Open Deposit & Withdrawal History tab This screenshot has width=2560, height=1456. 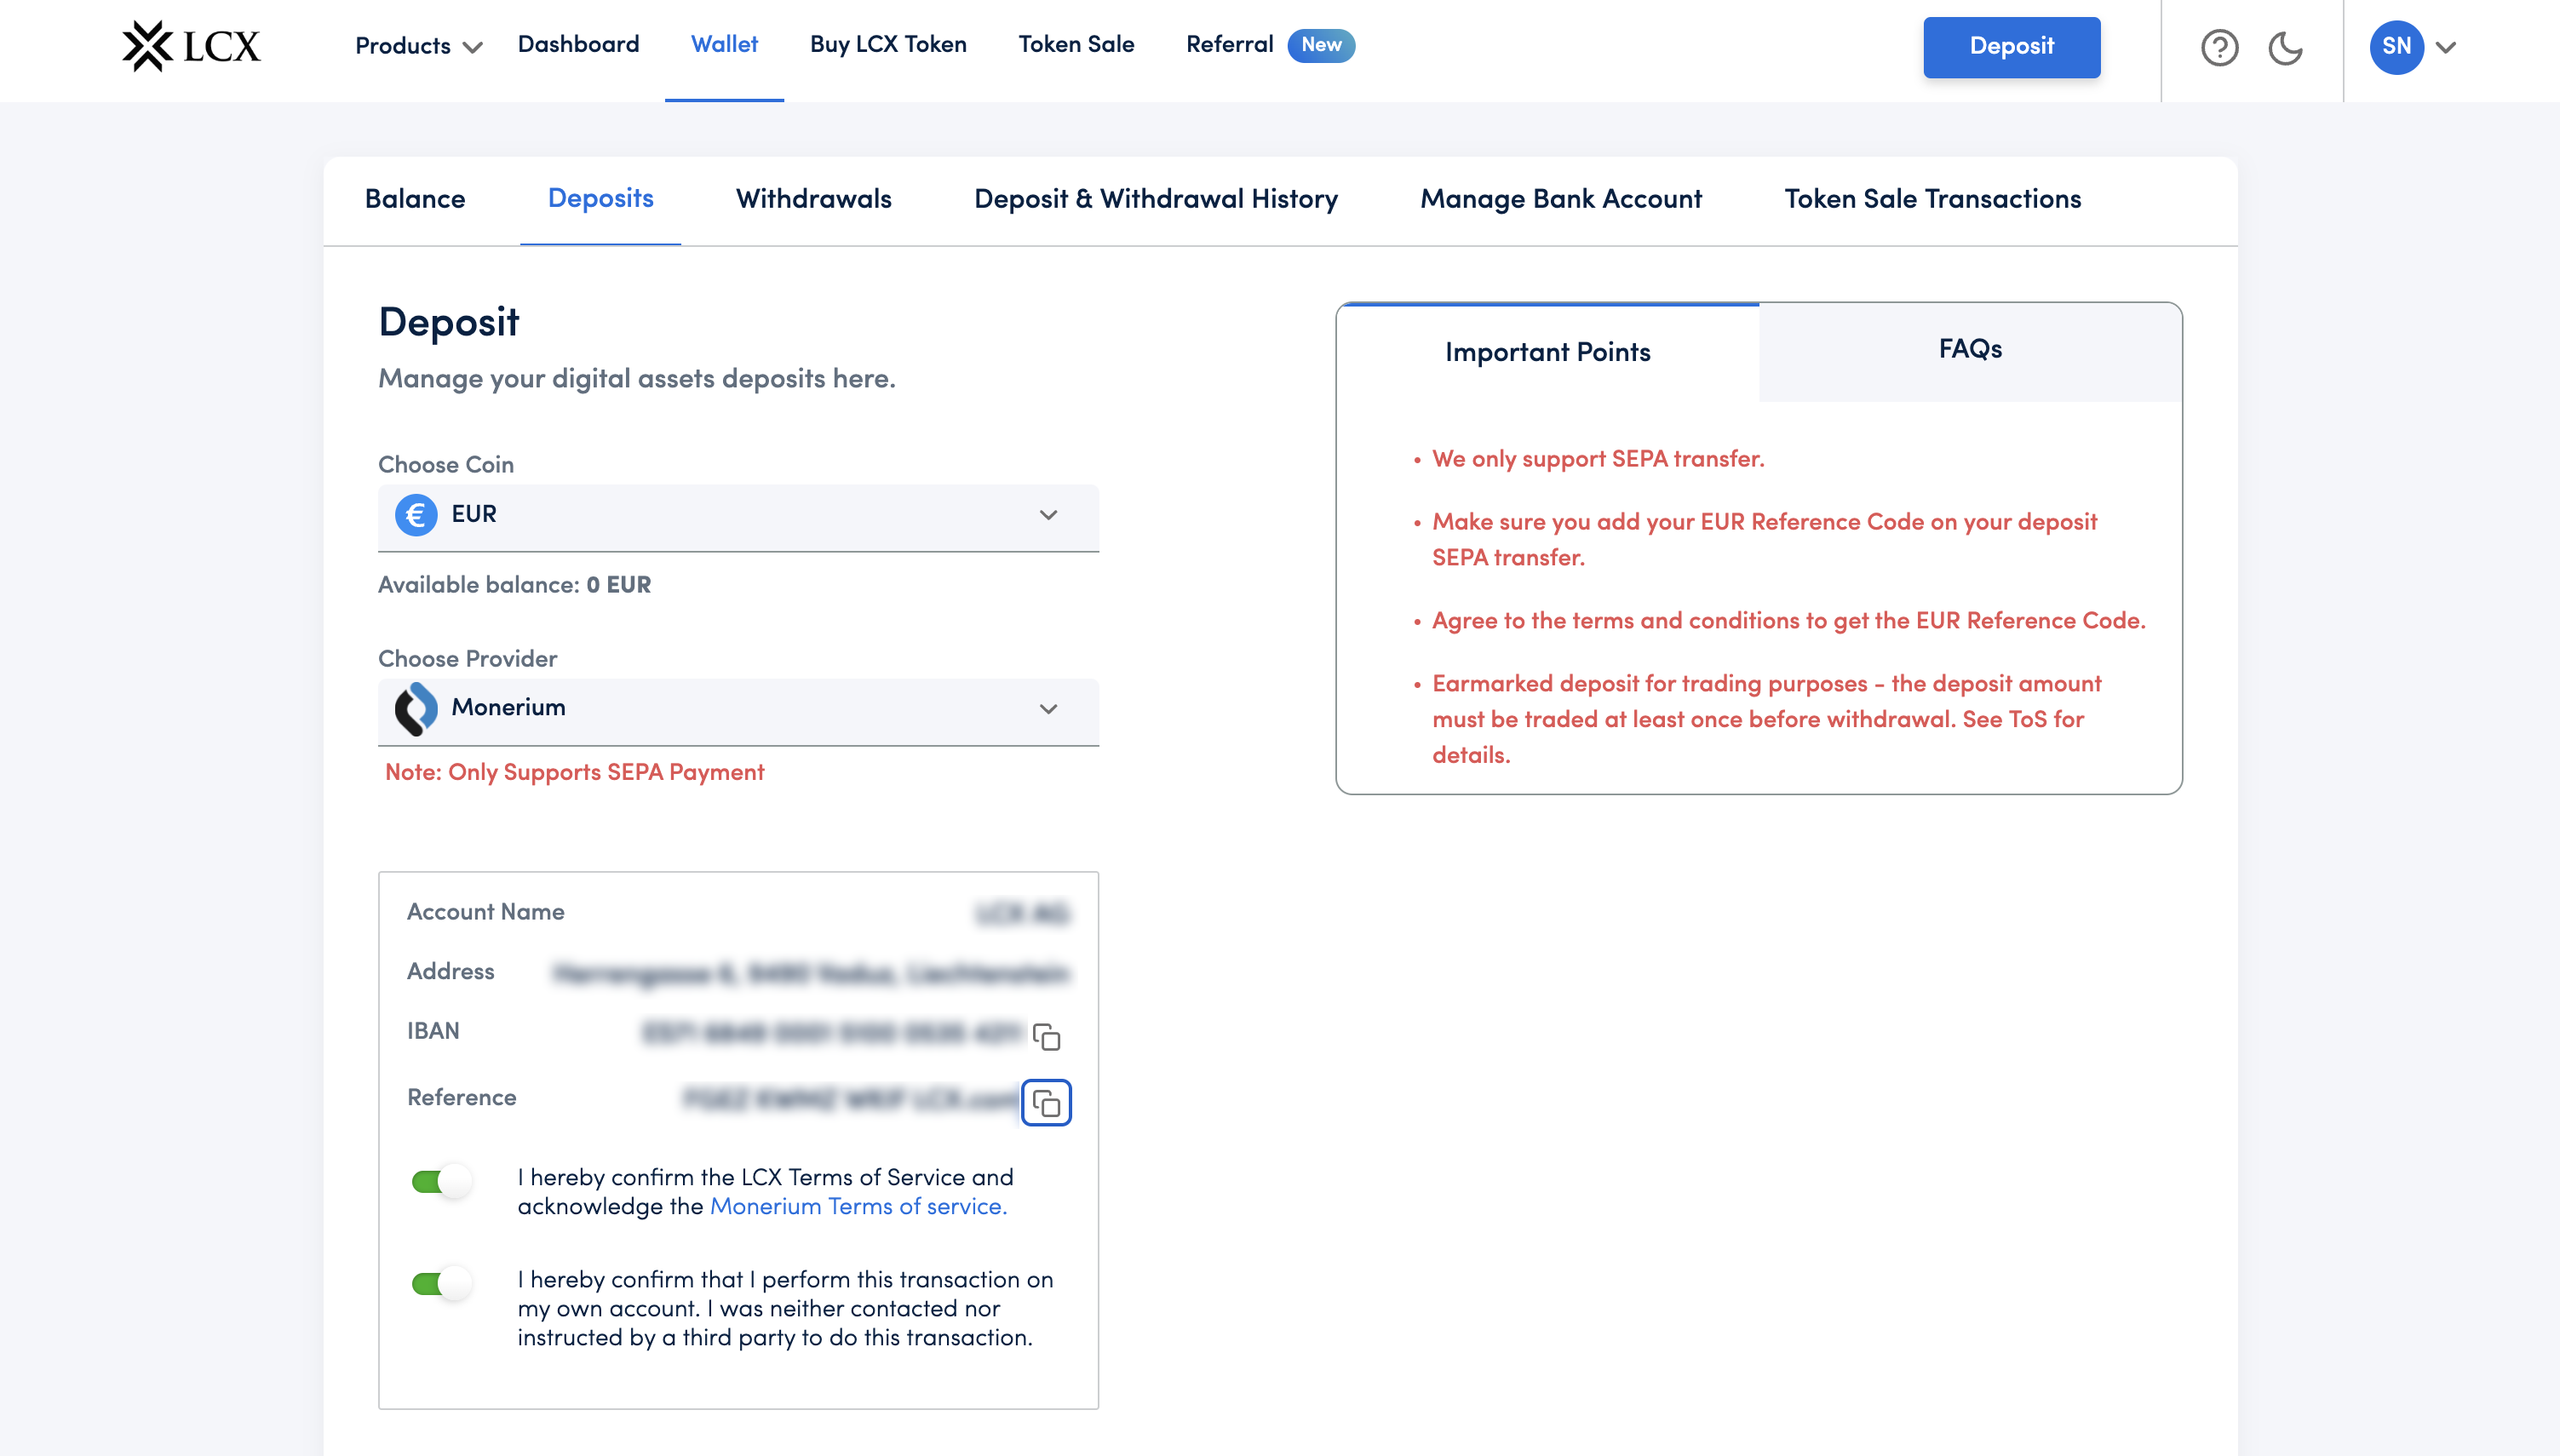click(x=1156, y=199)
